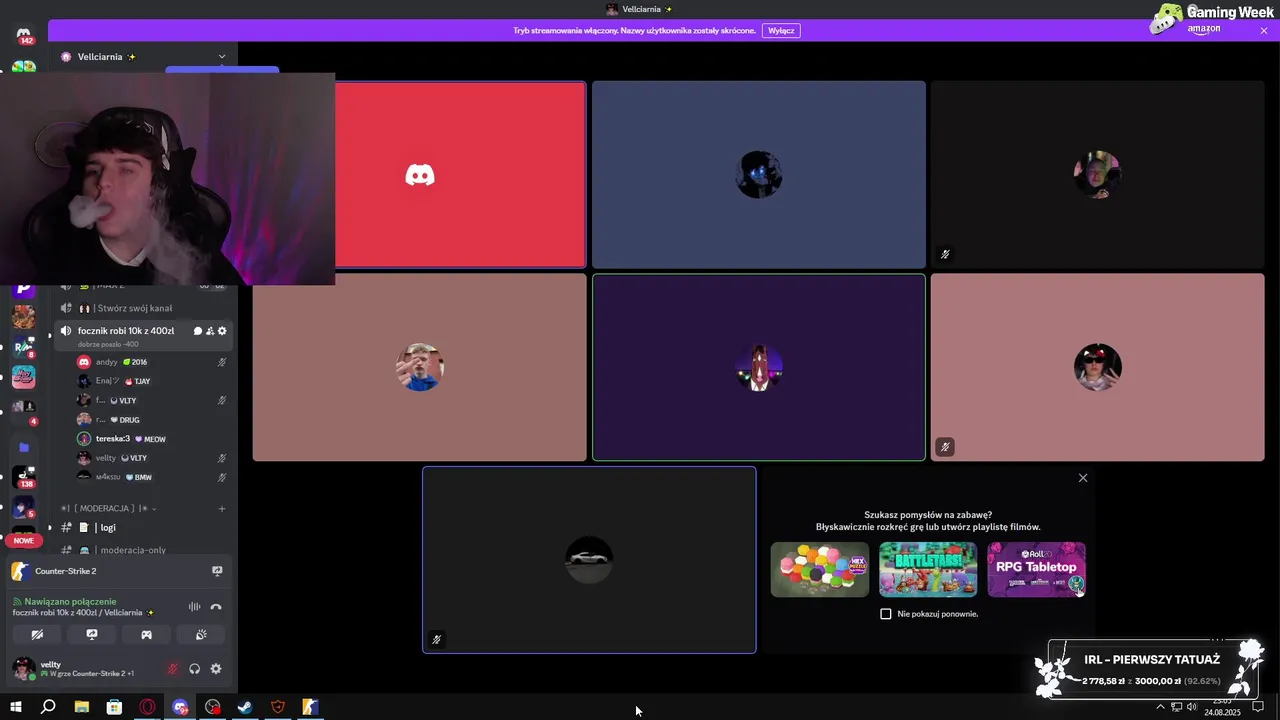Open Opera GX browser from taskbar
Screen dimensions: 1280x720
coord(147,707)
